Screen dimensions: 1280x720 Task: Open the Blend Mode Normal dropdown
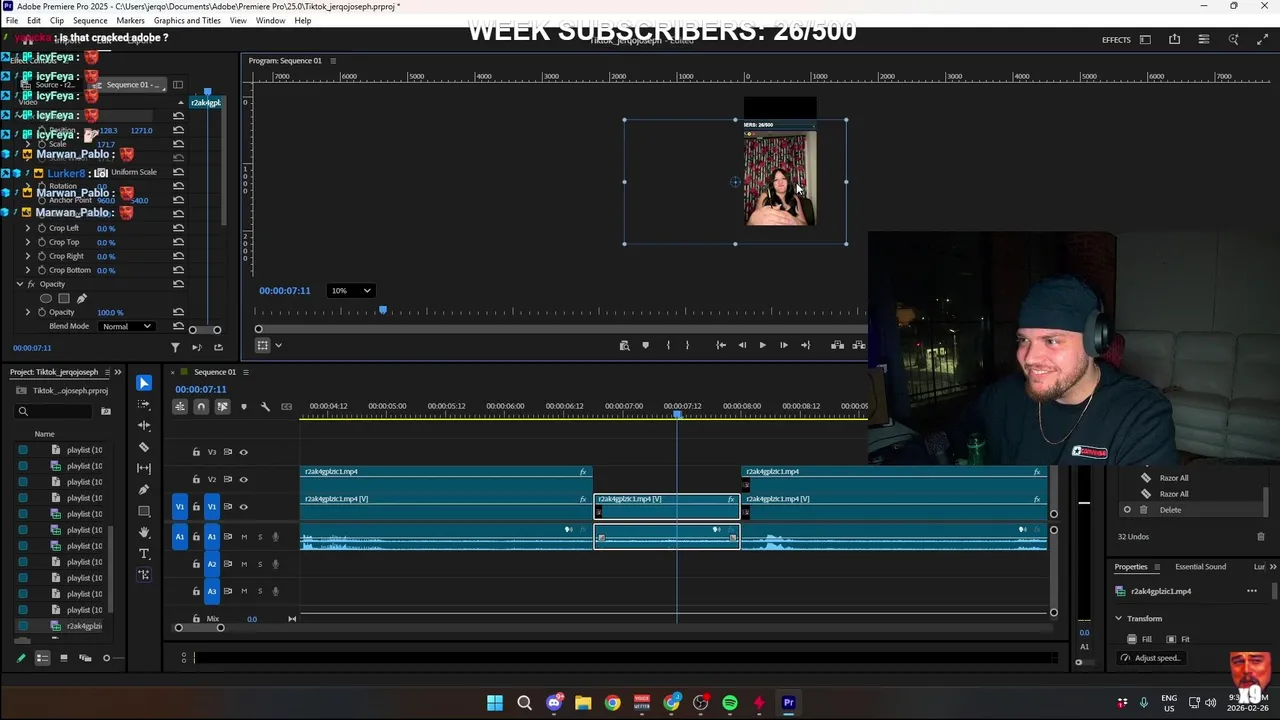pyautogui.click(x=126, y=326)
